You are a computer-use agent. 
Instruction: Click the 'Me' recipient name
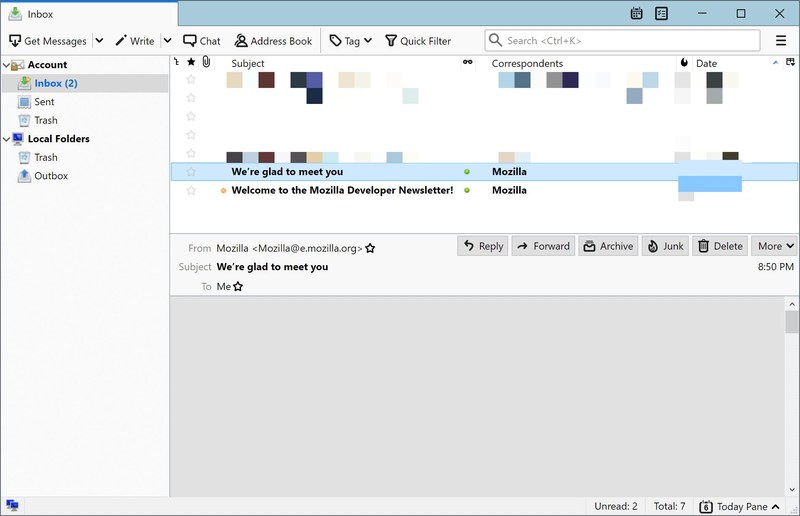point(223,287)
